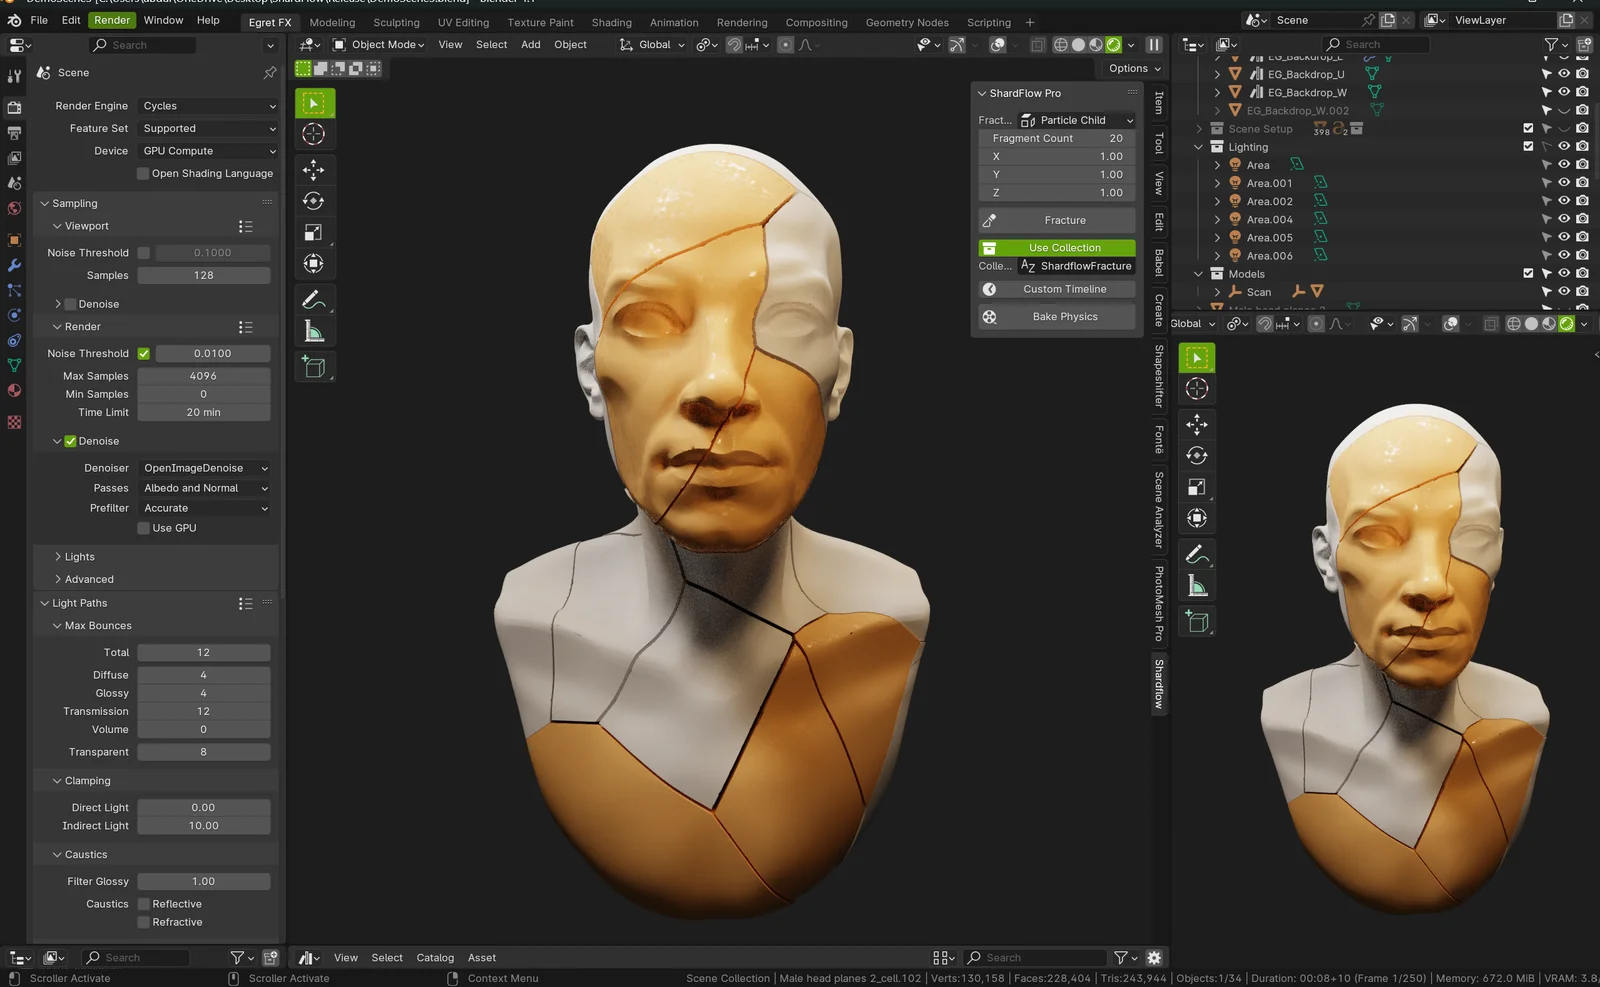The height and width of the screenshot is (987, 1600).
Task: Open the Add Cube tool
Action: click(x=315, y=367)
